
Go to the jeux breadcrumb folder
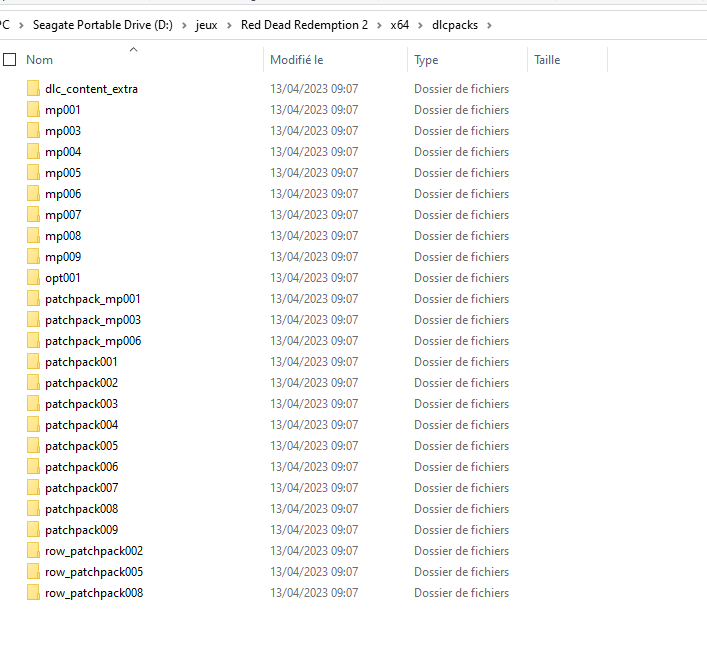[x=207, y=25]
